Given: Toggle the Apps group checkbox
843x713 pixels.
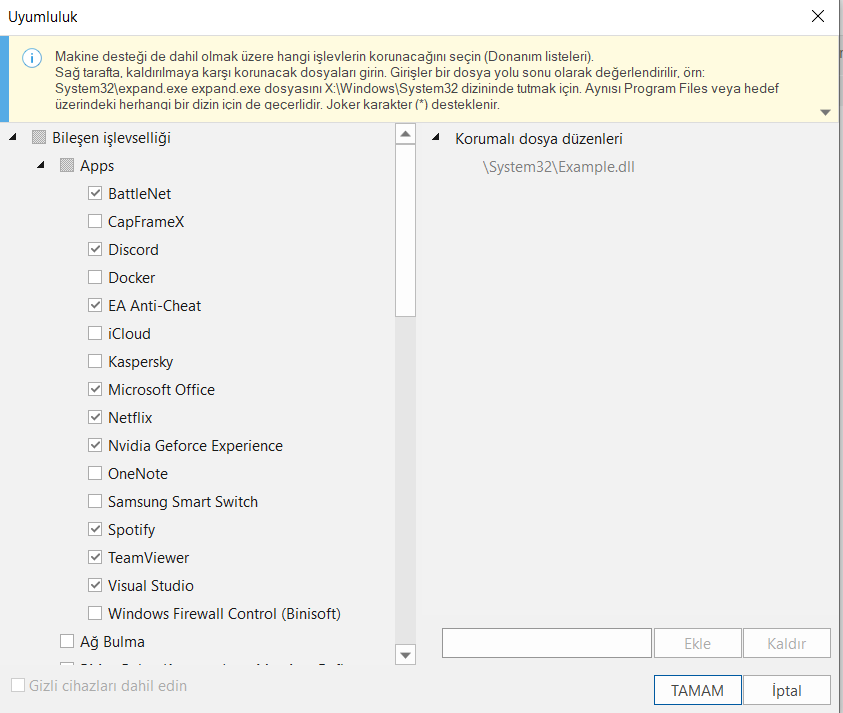Looking at the screenshot, I should (67, 165).
